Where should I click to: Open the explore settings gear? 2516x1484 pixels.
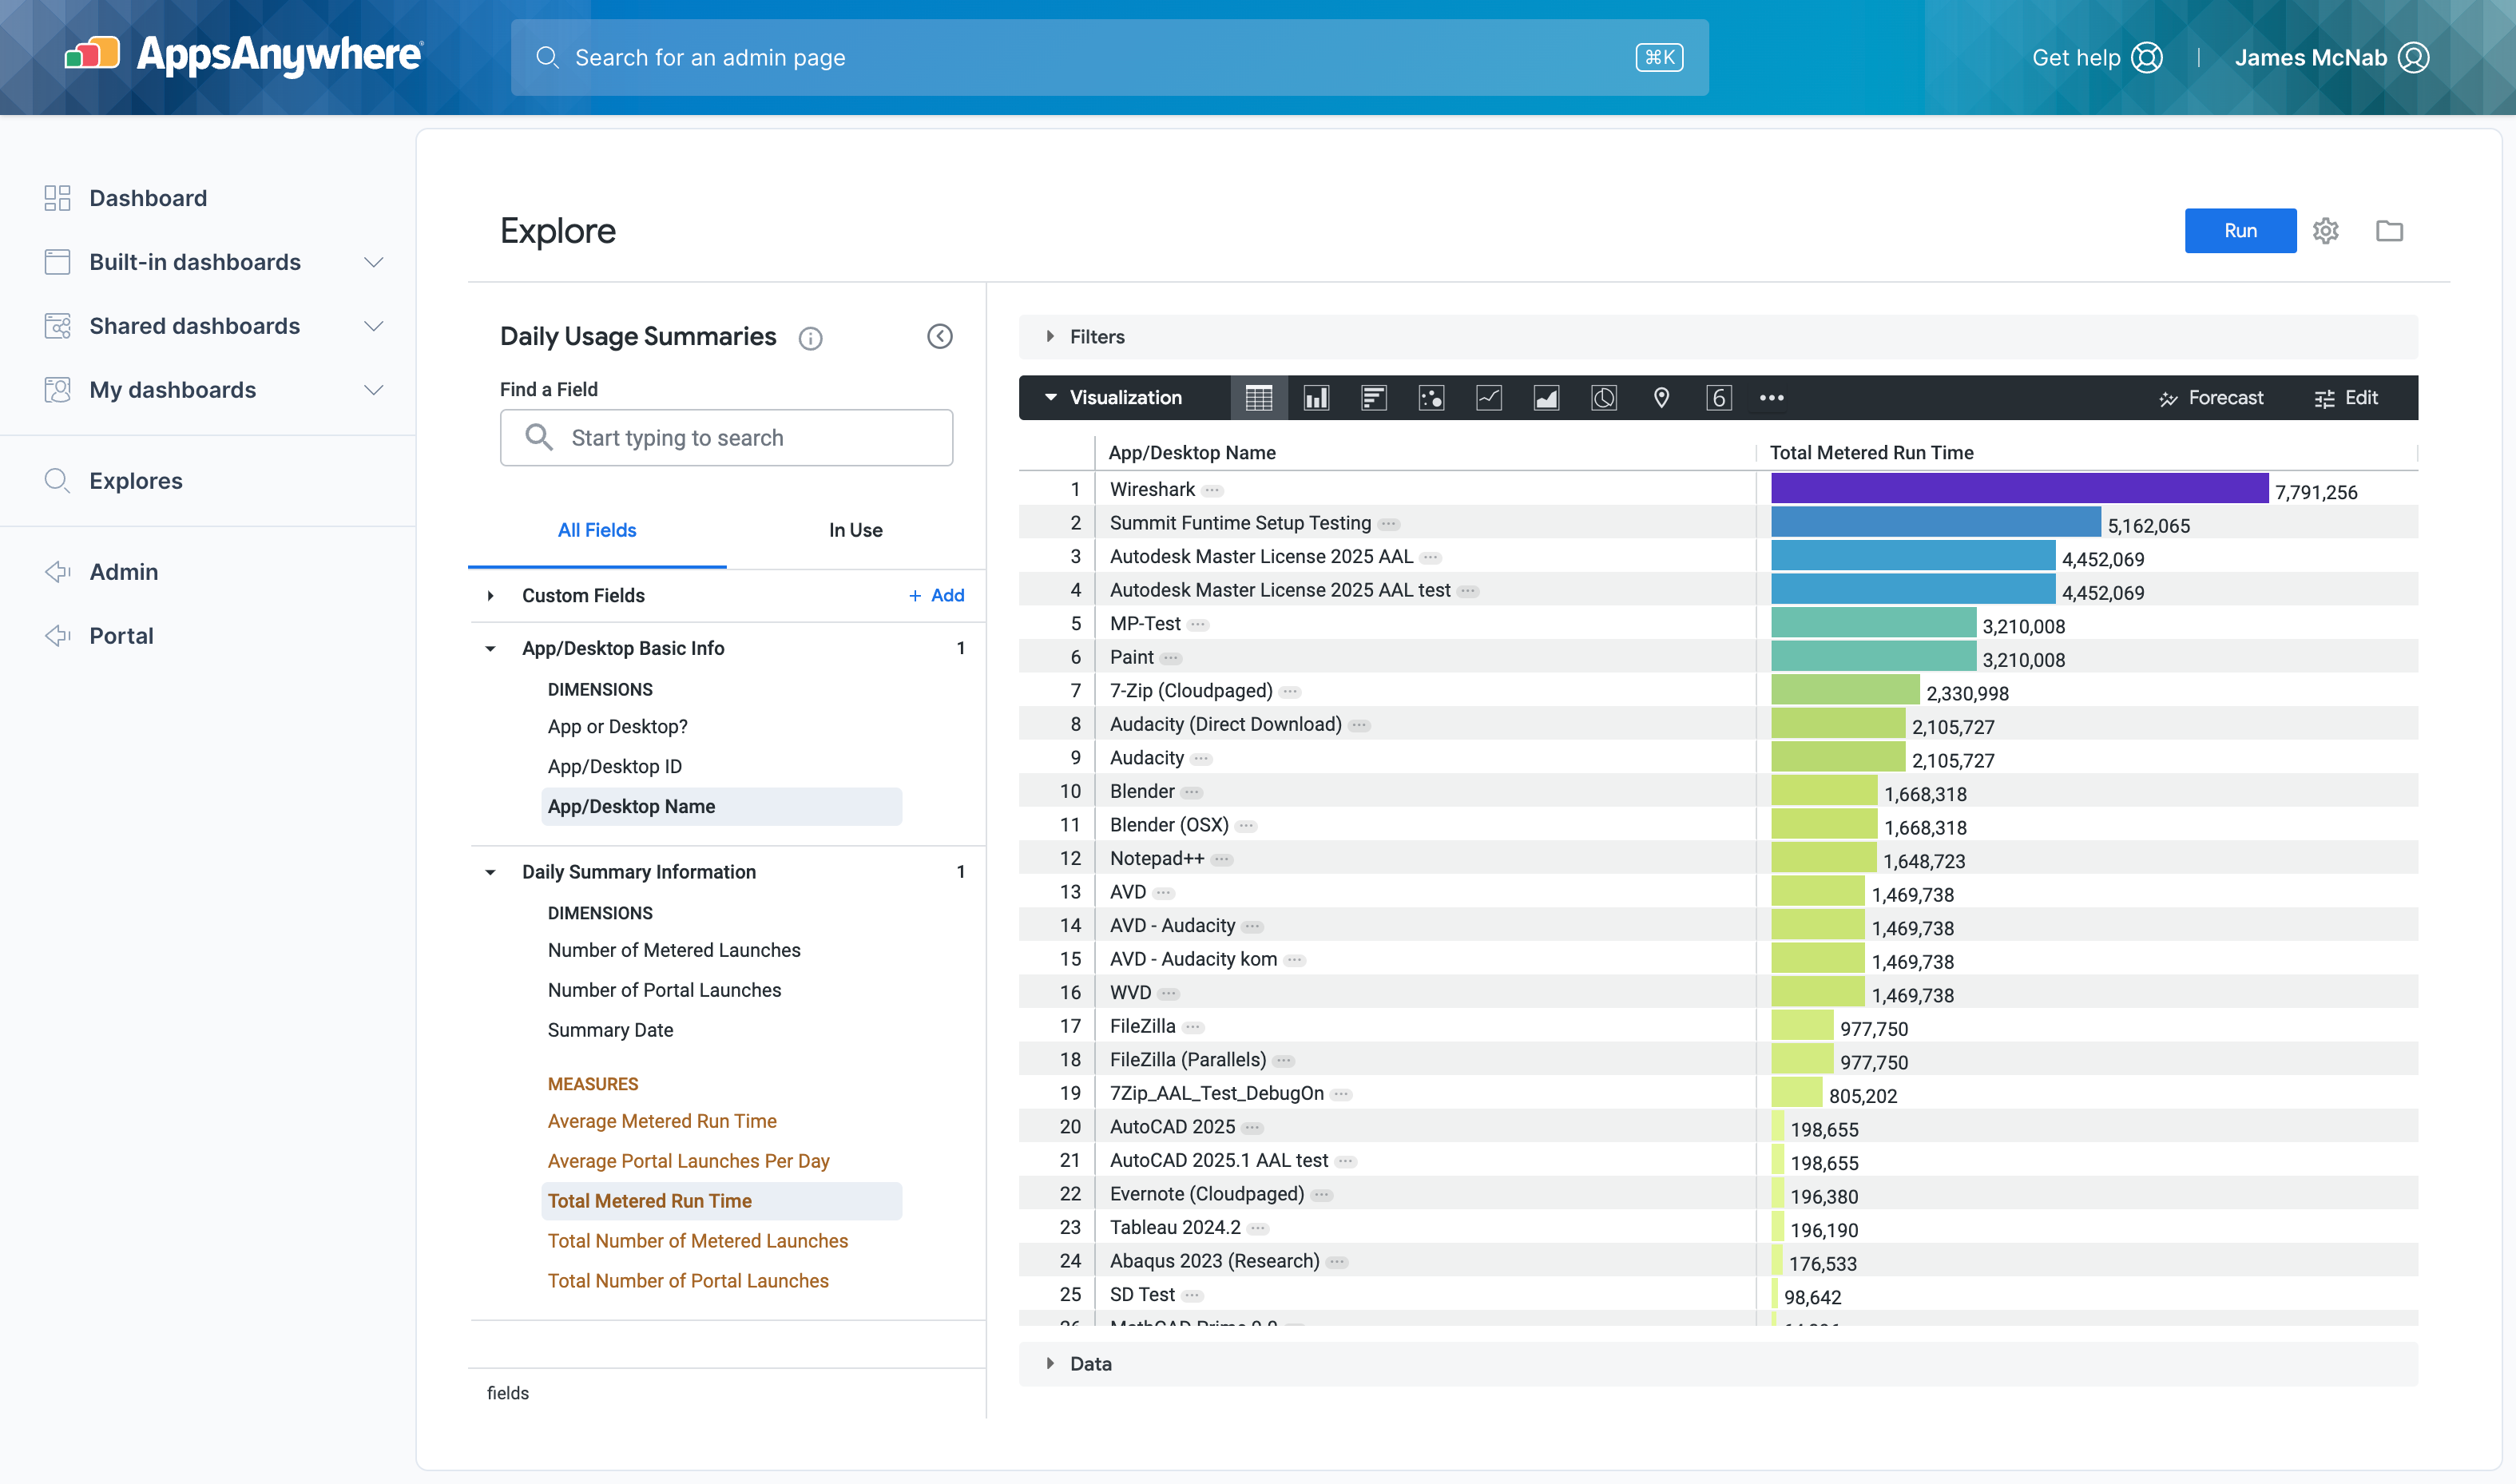(x=2325, y=231)
